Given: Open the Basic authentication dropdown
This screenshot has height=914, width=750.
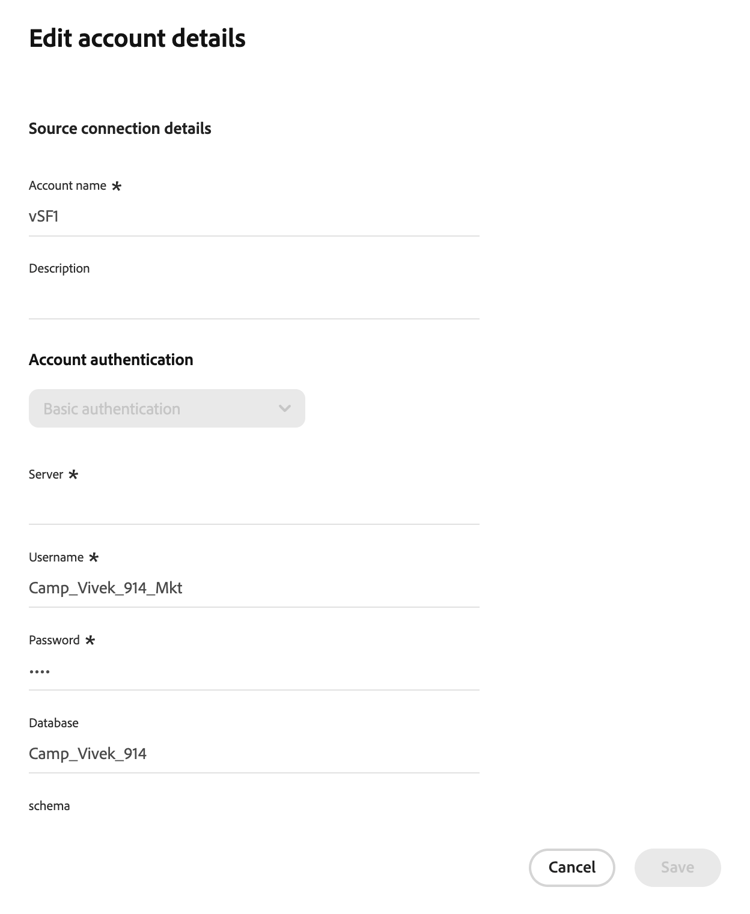Looking at the screenshot, I should (167, 409).
